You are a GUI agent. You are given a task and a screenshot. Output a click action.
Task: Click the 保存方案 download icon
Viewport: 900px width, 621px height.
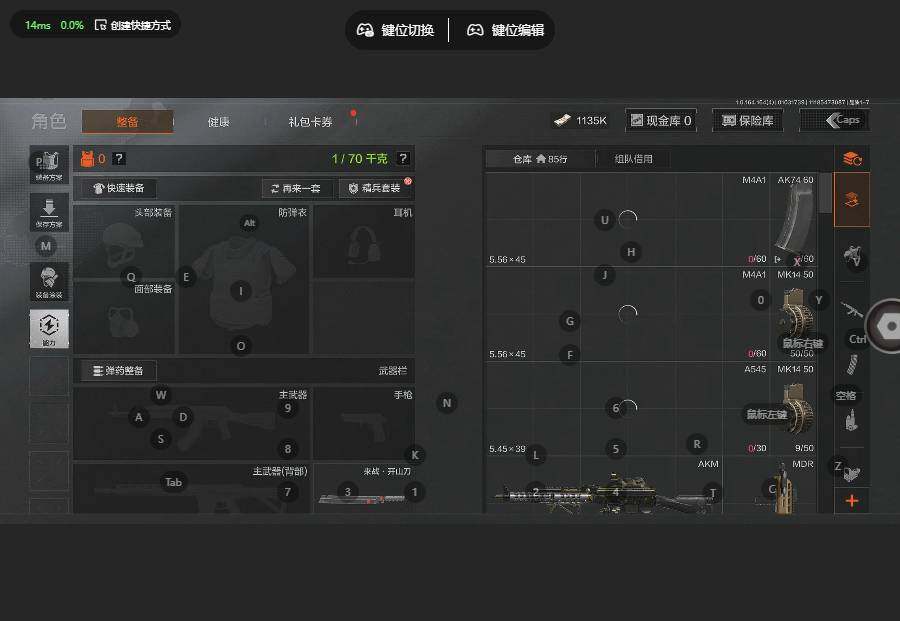50,213
